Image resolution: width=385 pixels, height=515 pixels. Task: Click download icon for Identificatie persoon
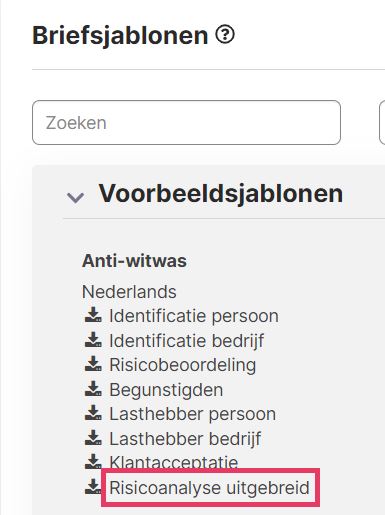tap(93, 315)
